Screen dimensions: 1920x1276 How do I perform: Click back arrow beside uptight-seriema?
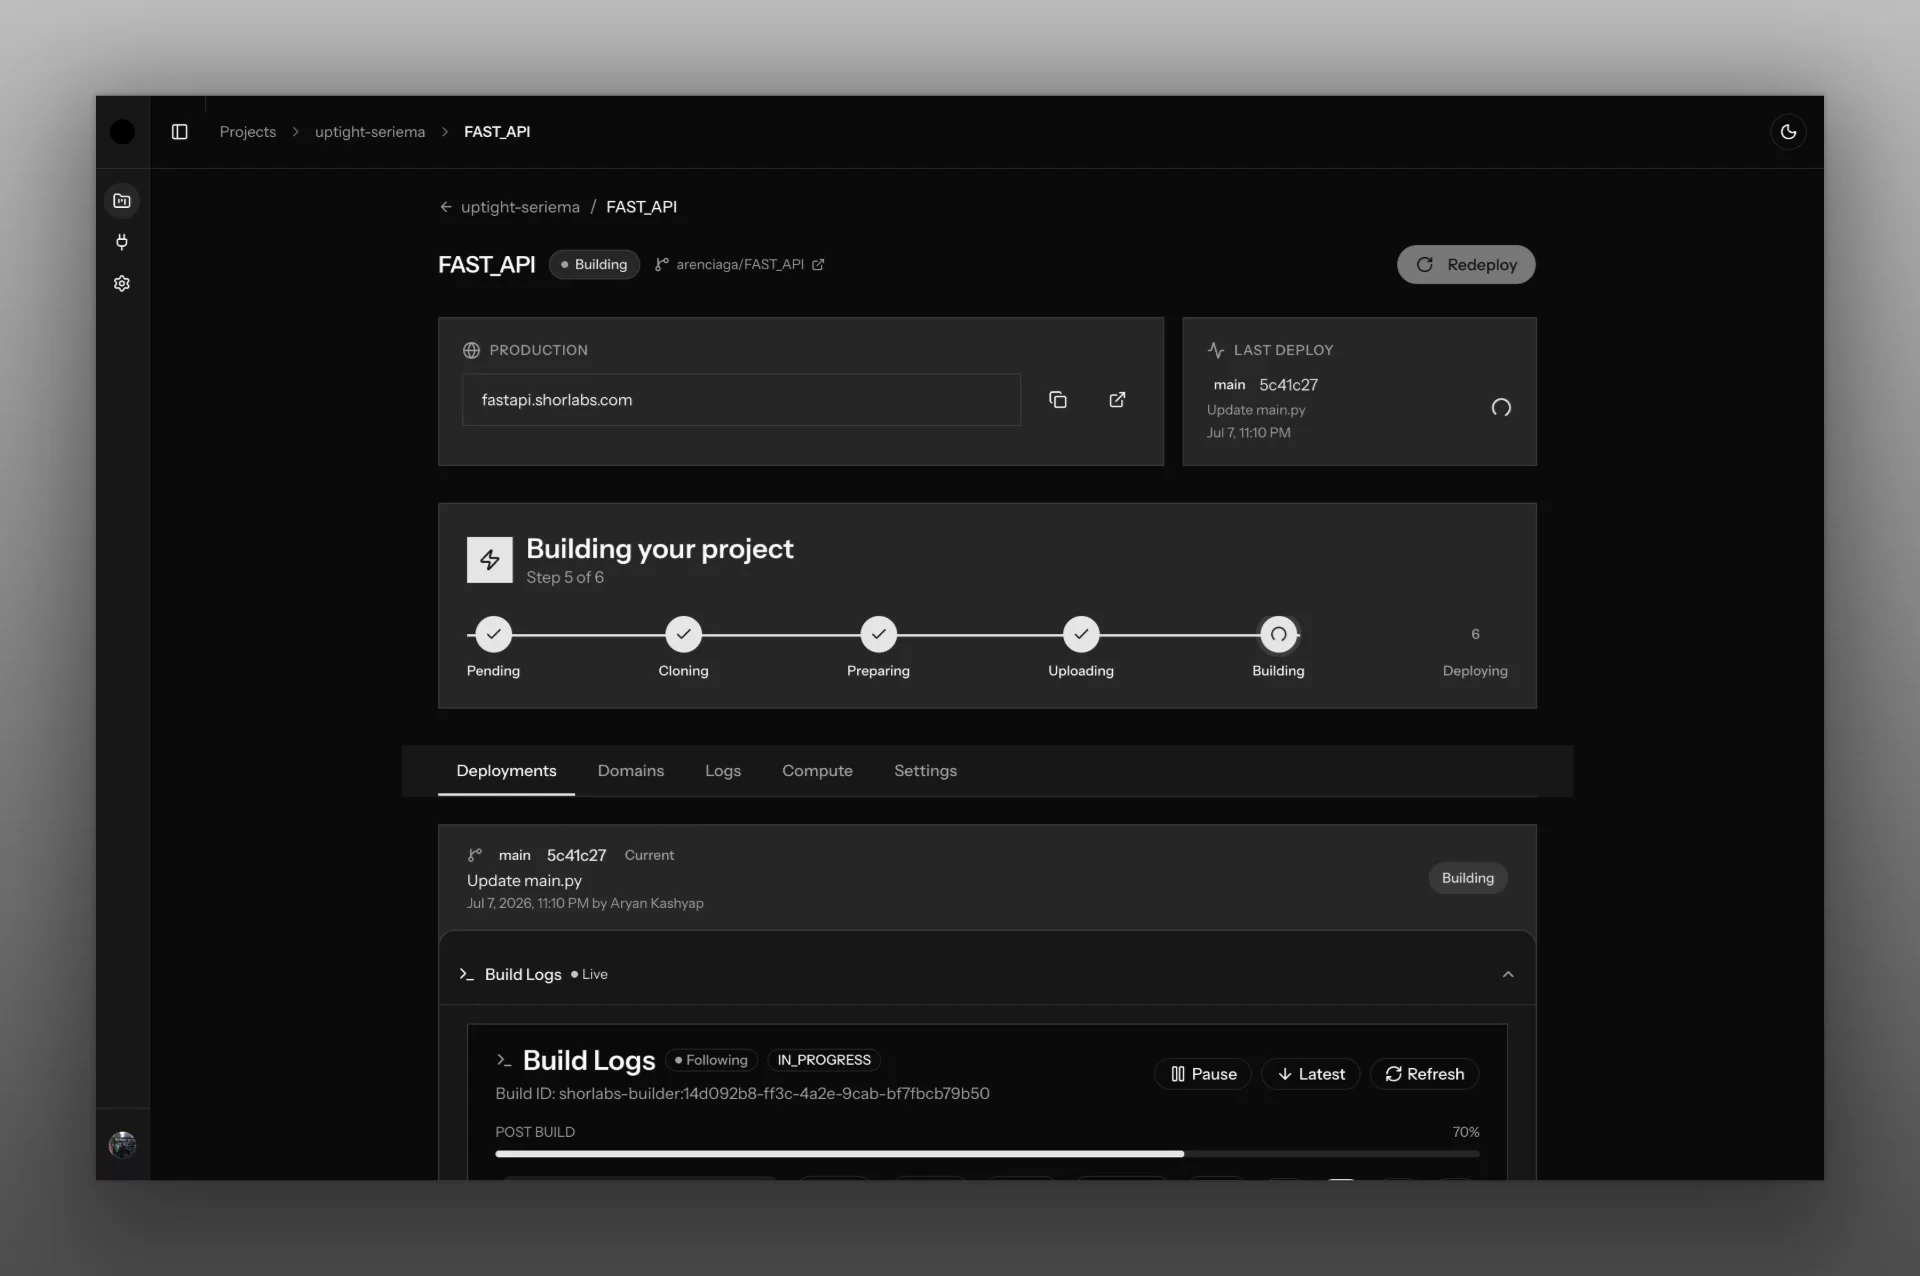(446, 207)
